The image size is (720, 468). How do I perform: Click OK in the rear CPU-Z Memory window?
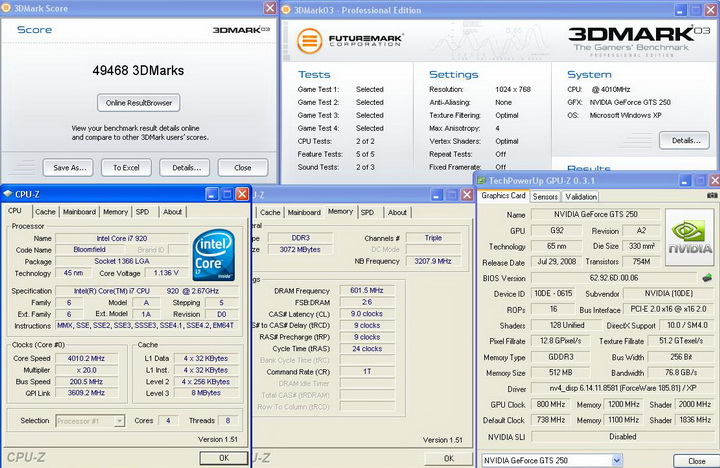tap(449, 458)
